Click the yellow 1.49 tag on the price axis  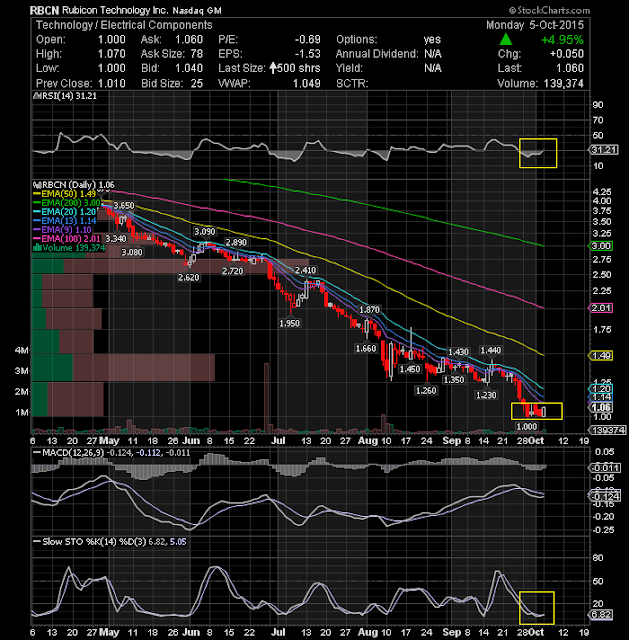point(601,356)
